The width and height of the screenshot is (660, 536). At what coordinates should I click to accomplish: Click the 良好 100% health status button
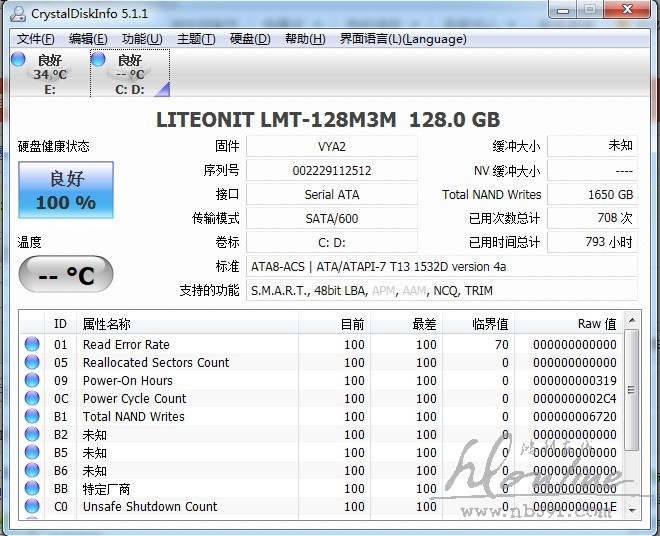tap(66, 190)
